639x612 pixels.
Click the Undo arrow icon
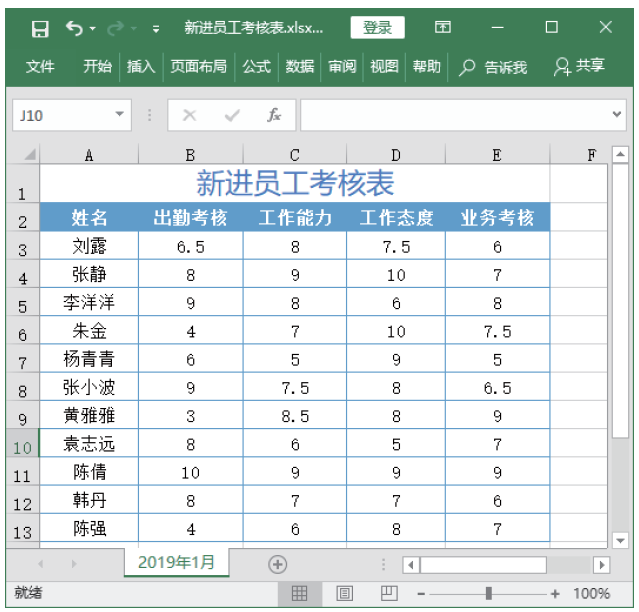tap(74, 28)
